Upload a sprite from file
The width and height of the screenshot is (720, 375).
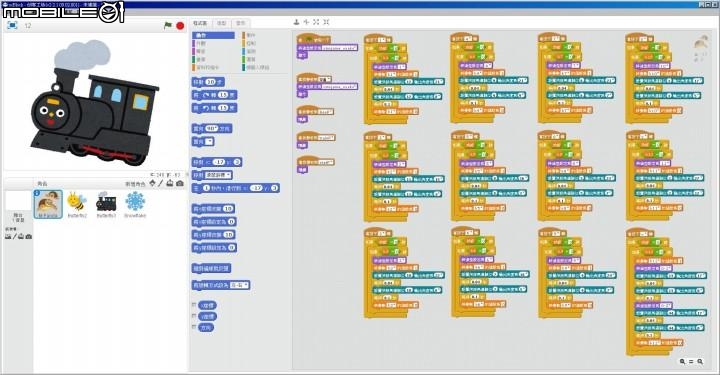point(170,184)
